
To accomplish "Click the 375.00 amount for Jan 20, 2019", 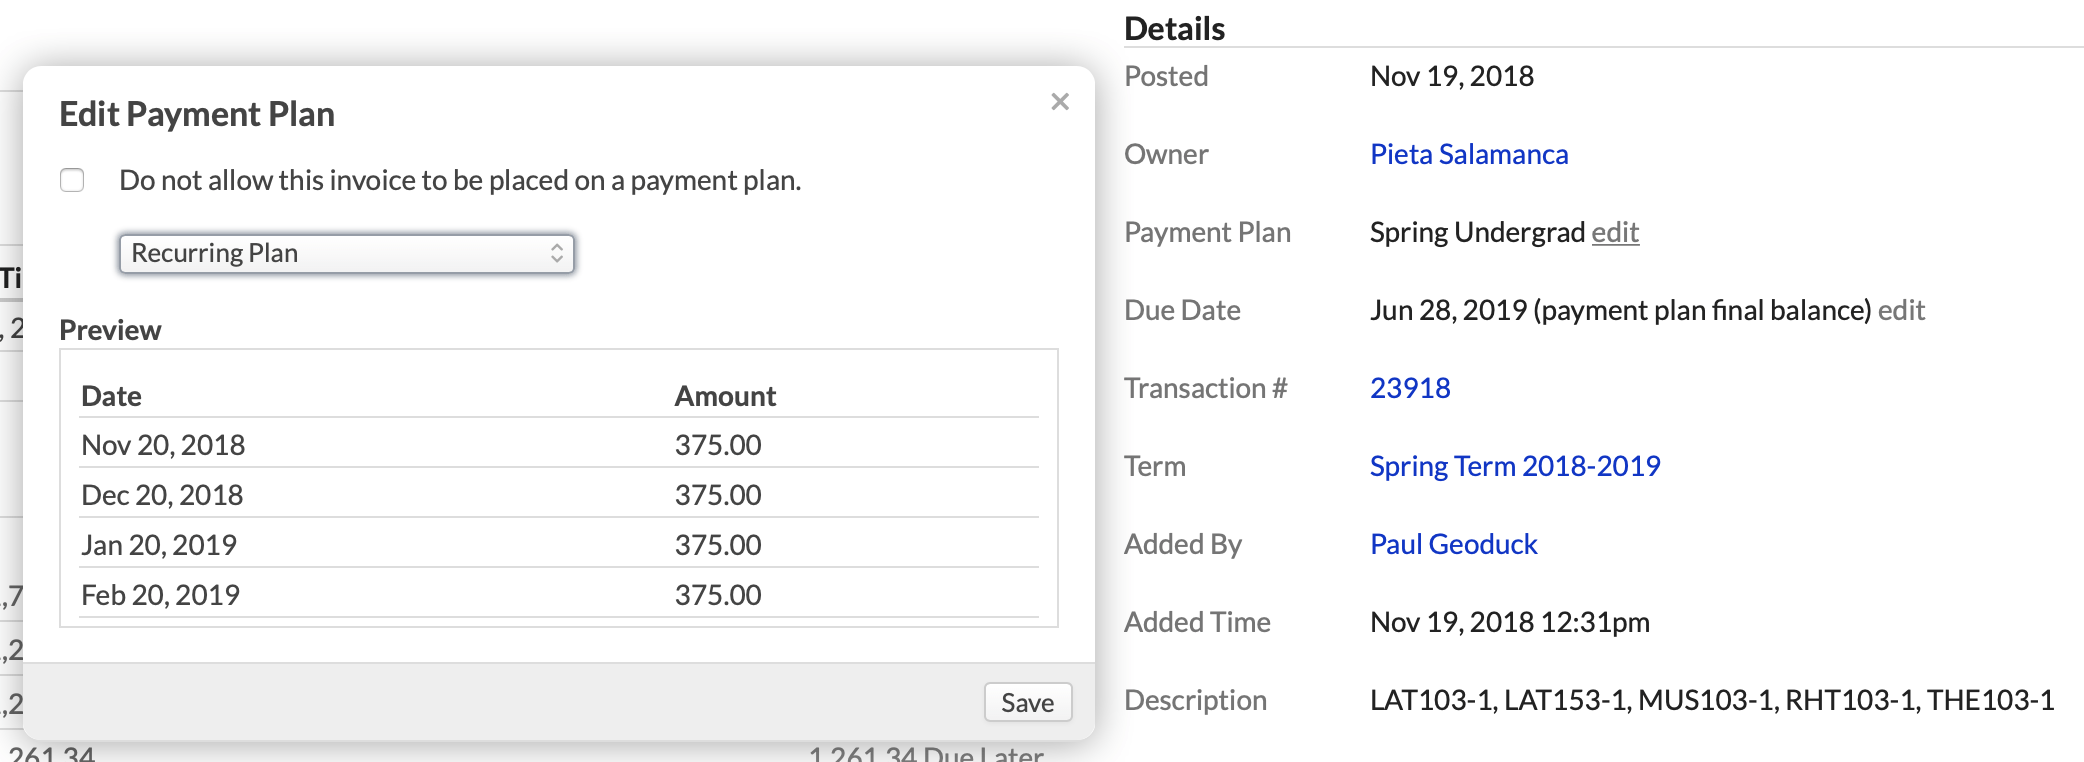I will pyautogui.click(x=718, y=545).
